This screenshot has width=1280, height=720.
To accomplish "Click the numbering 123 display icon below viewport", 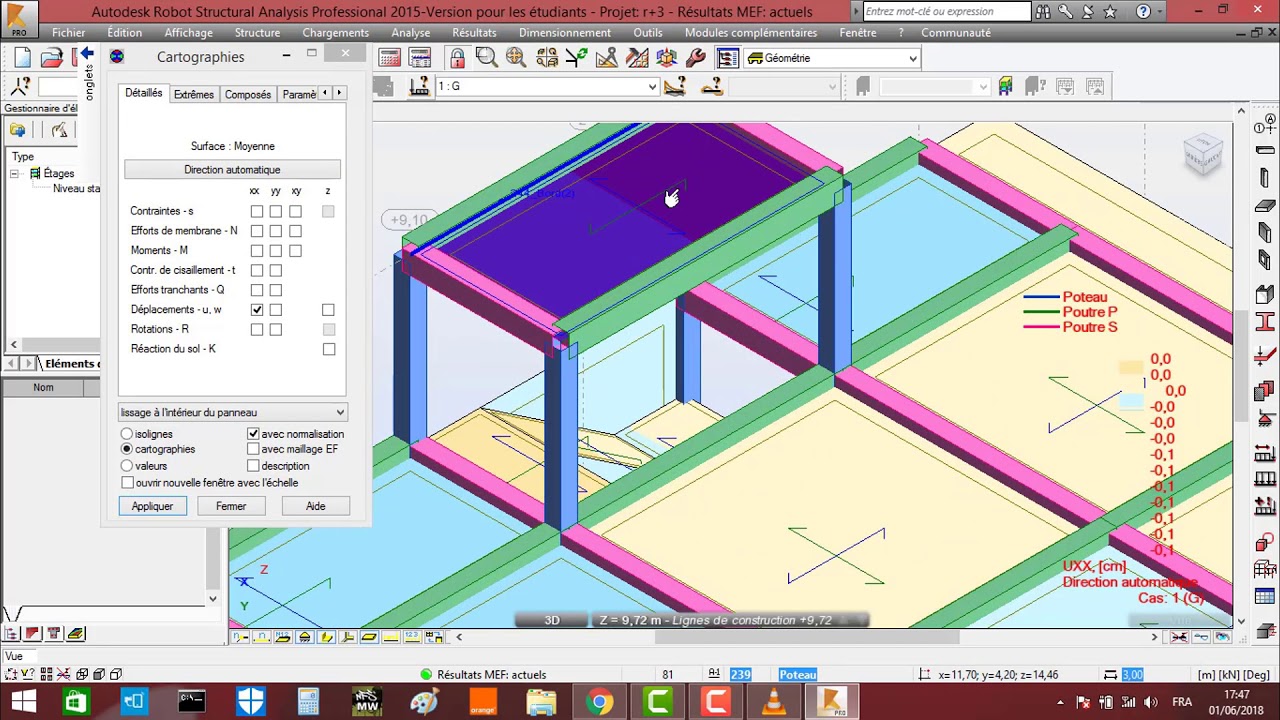I will coord(413,637).
